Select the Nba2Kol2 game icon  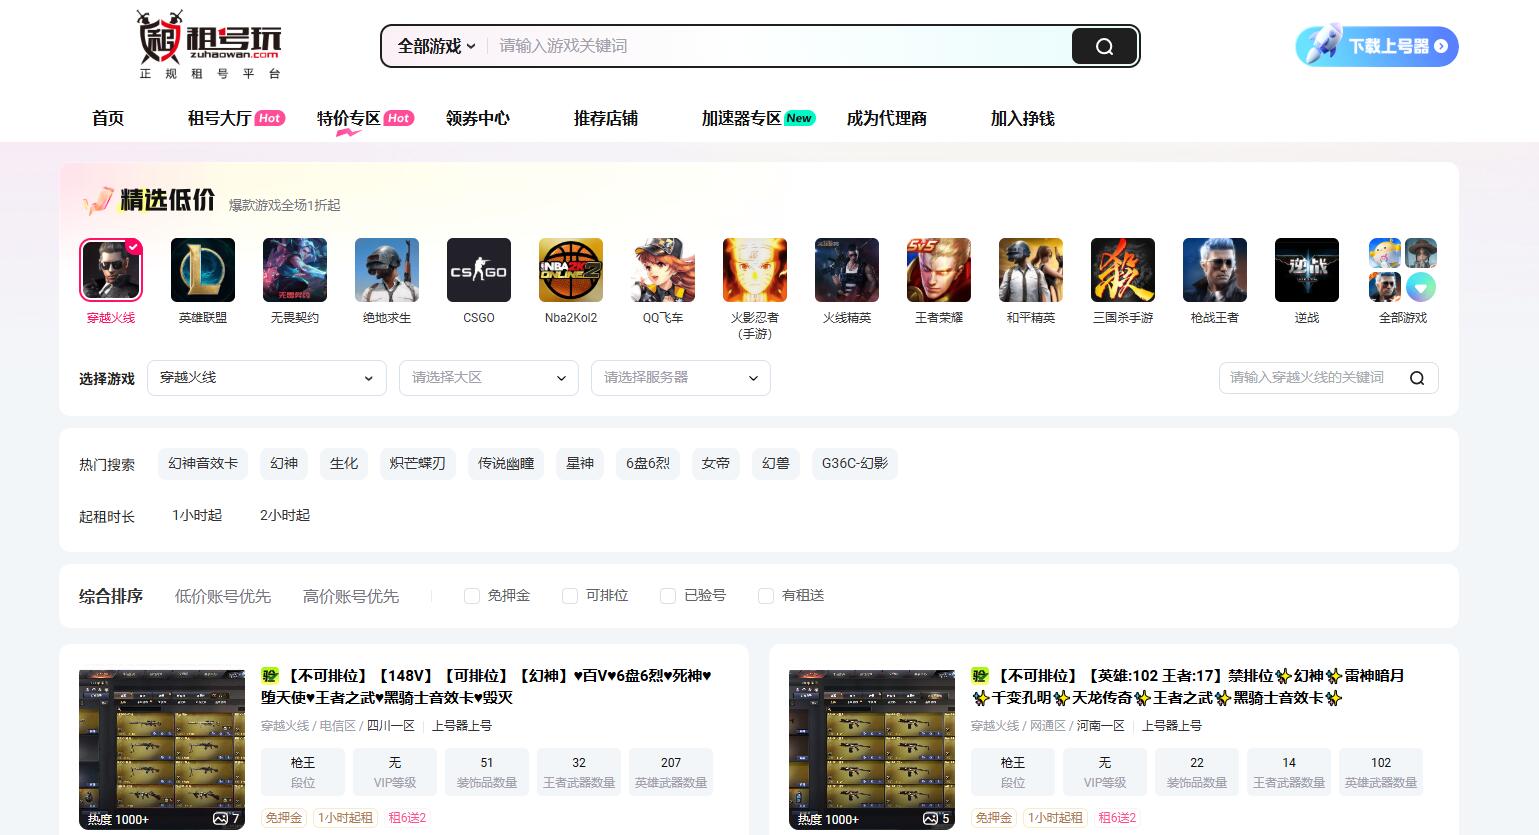(x=571, y=270)
